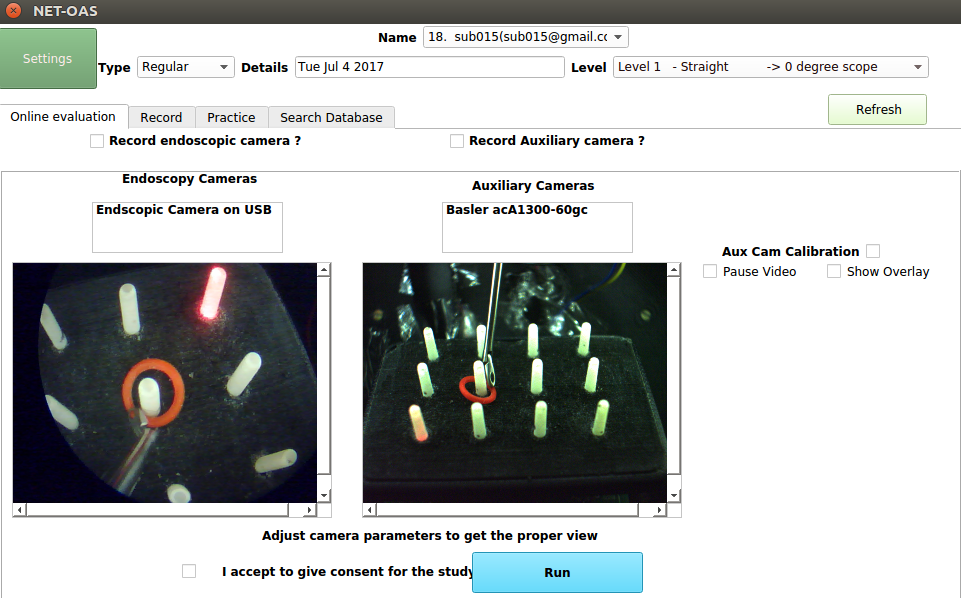Click down arrow of endoscopic view vertical scrollbar
This screenshot has width=961, height=598.
click(x=324, y=496)
